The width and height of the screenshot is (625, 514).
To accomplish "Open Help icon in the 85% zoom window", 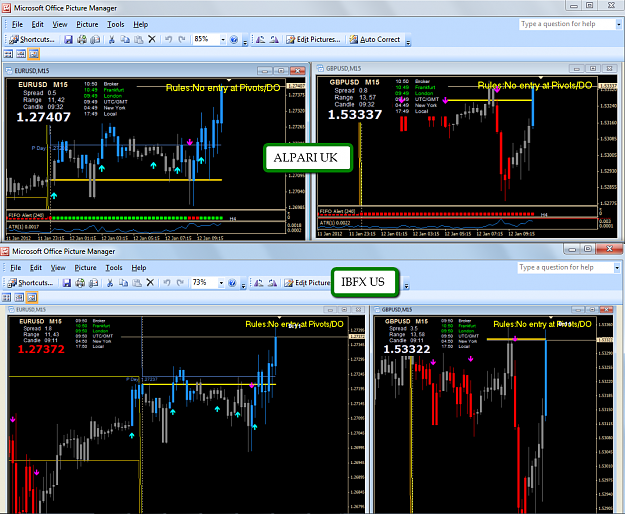I will pyautogui.click(x=234, y=39).
